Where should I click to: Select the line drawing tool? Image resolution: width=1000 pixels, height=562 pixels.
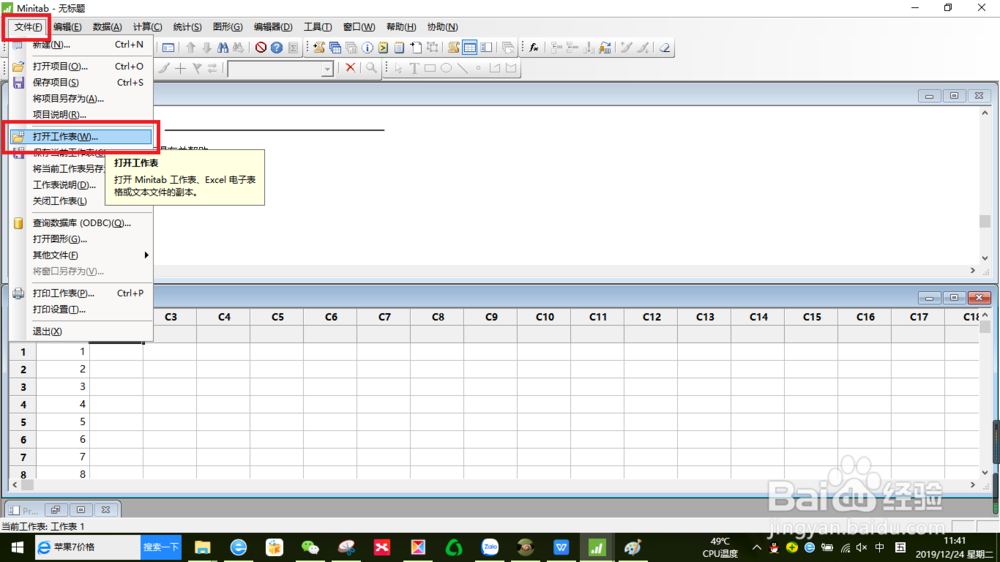462,68
